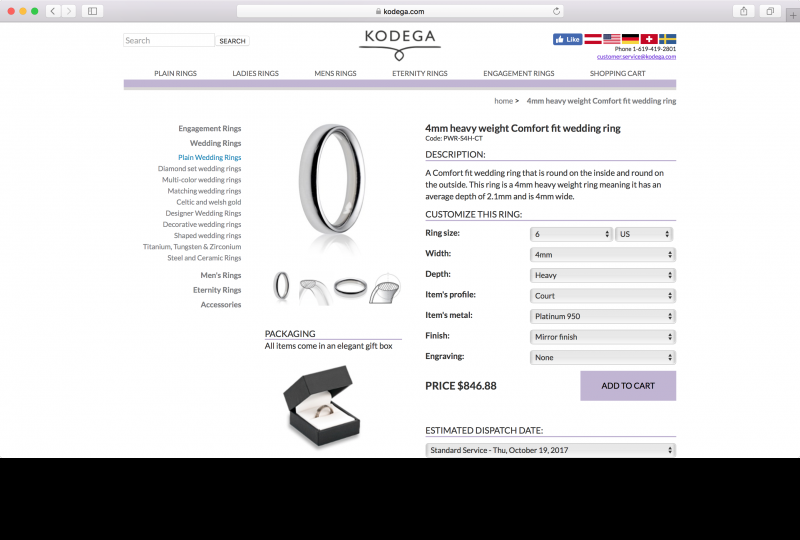Add the ring to cart
This screenshot has height=540, width=800.
[x=628, y=386]
